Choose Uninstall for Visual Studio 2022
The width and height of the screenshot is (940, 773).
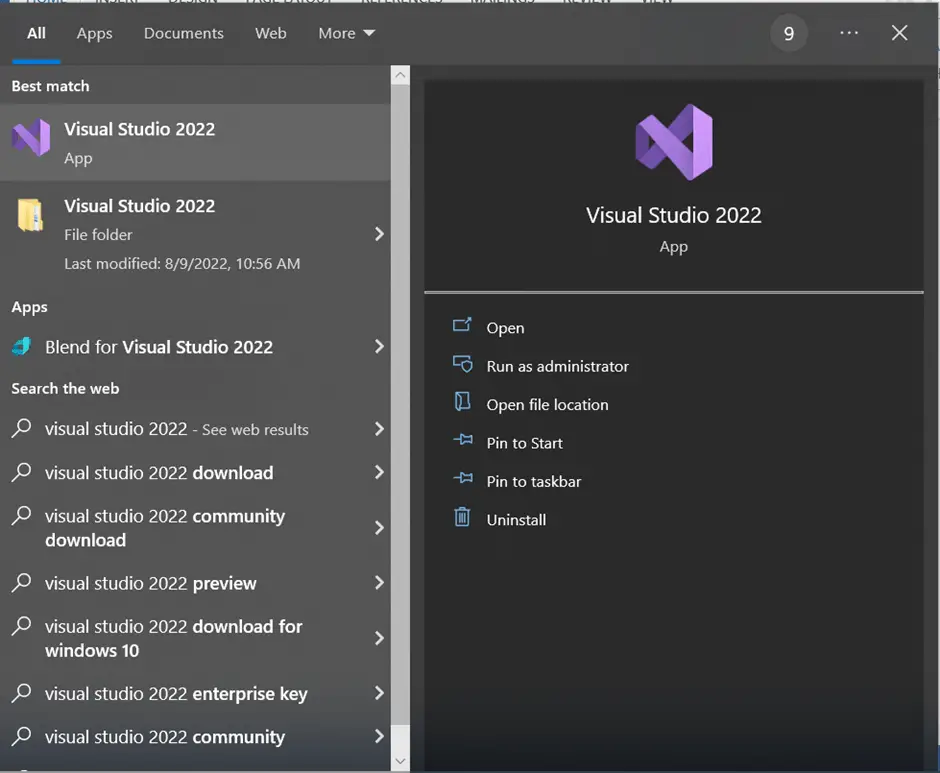pyautogui.click(x=516, y=520)
